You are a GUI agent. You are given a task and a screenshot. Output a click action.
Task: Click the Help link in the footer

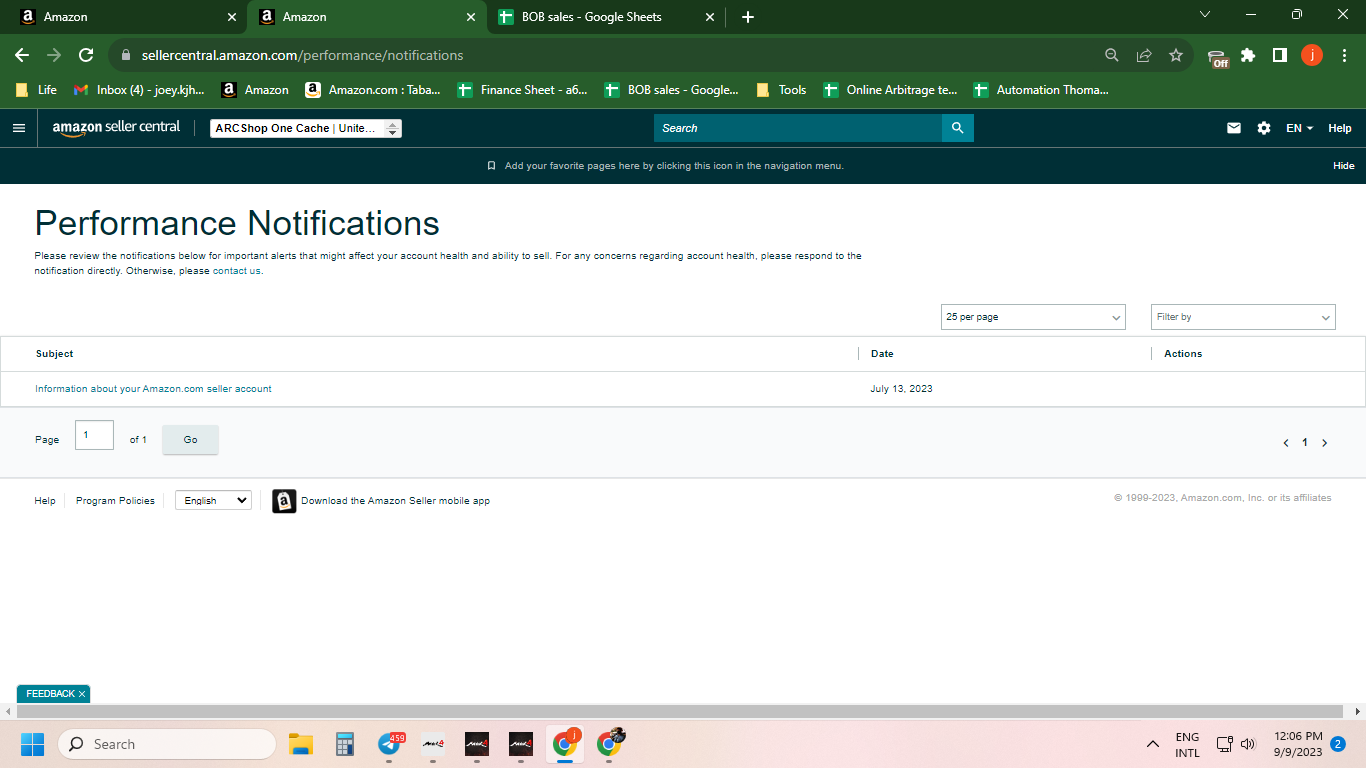point(45,501)
